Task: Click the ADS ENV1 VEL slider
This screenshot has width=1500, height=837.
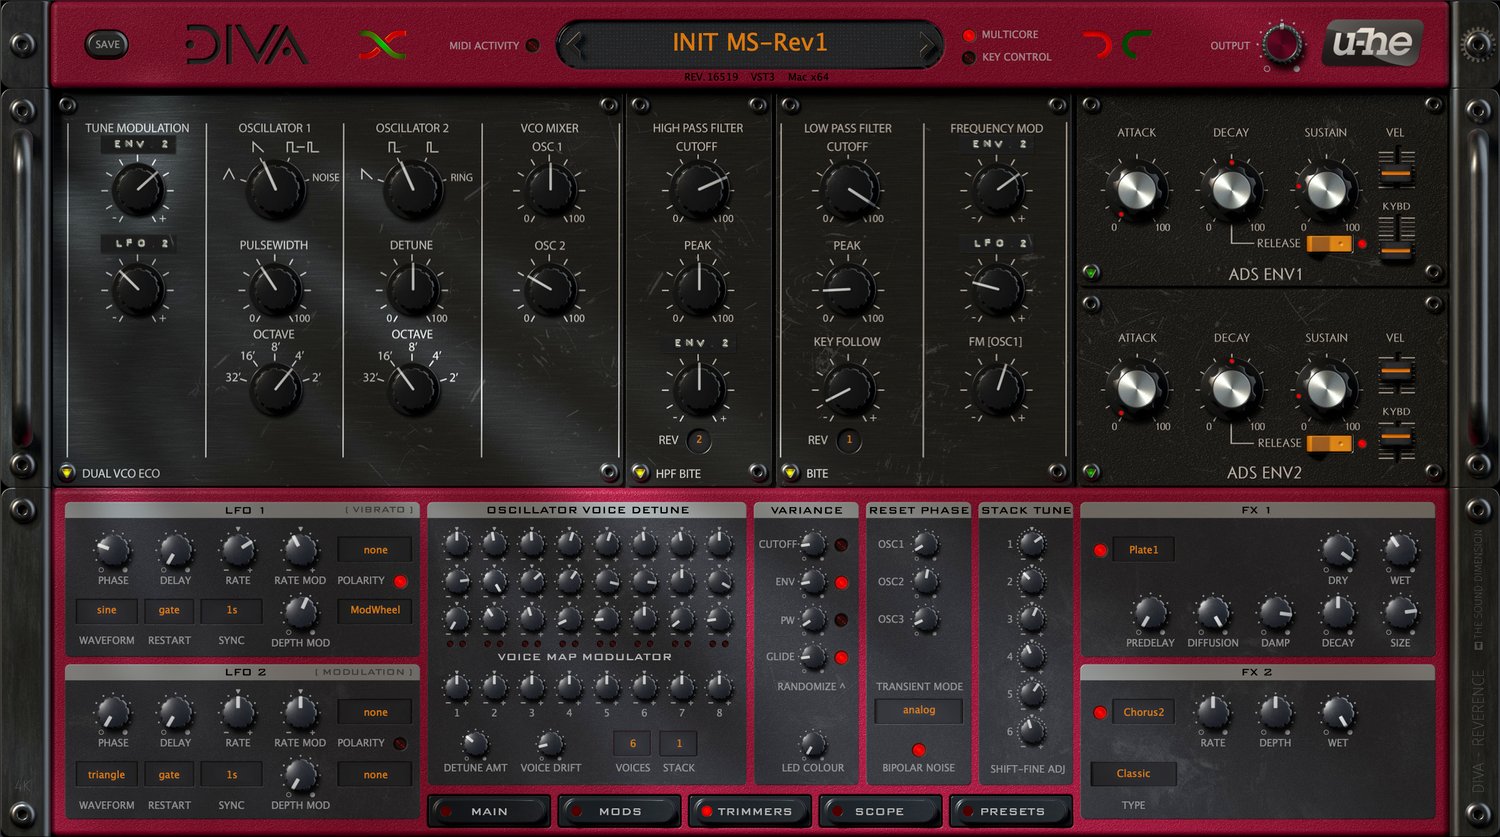Action: coord(1395,172)
